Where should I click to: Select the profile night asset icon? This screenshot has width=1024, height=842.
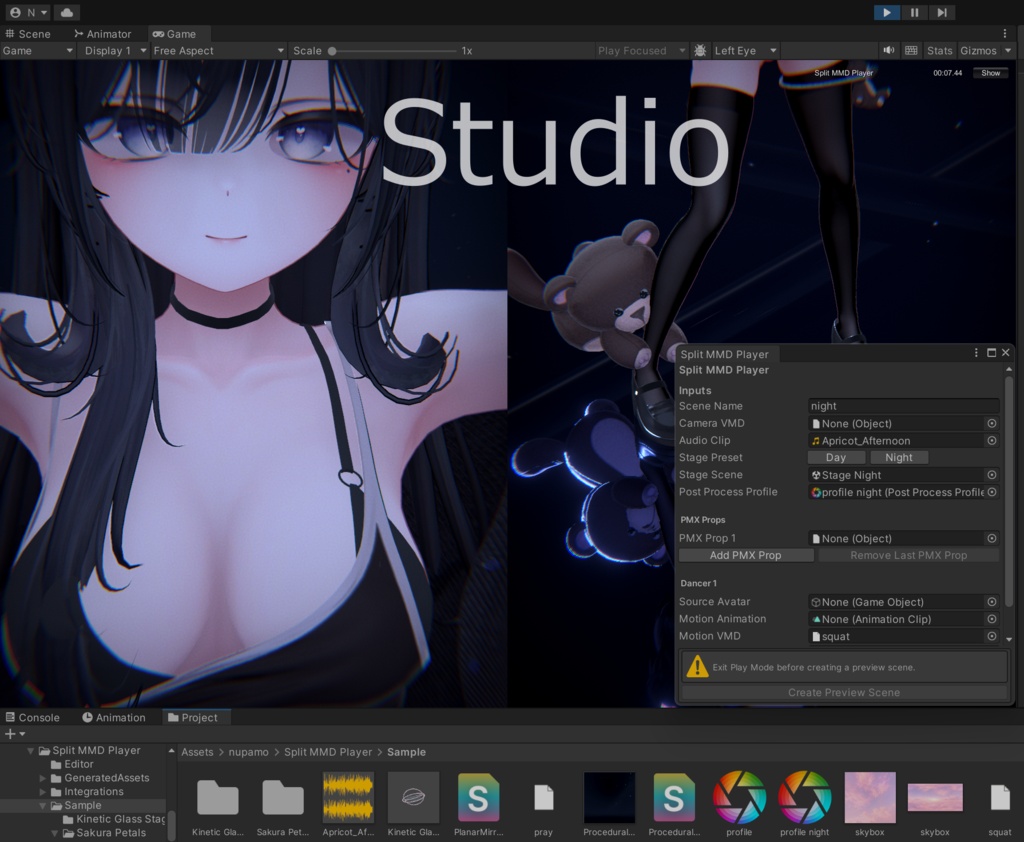point(804,797)
